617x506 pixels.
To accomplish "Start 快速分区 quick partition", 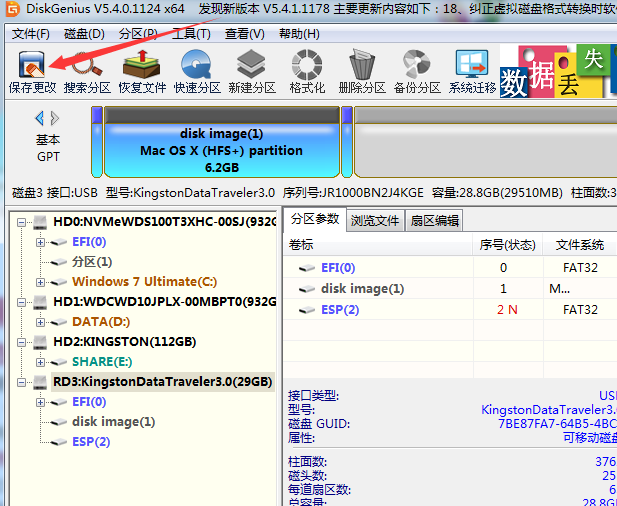I will [x=197, y=72].
